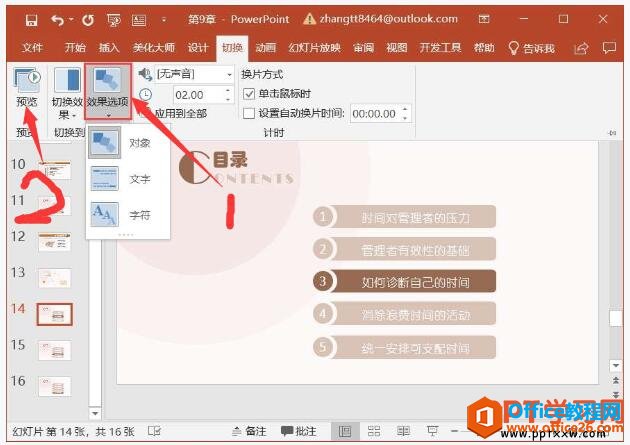
Task: Open the 视图 tab
Action: (397, 48)
